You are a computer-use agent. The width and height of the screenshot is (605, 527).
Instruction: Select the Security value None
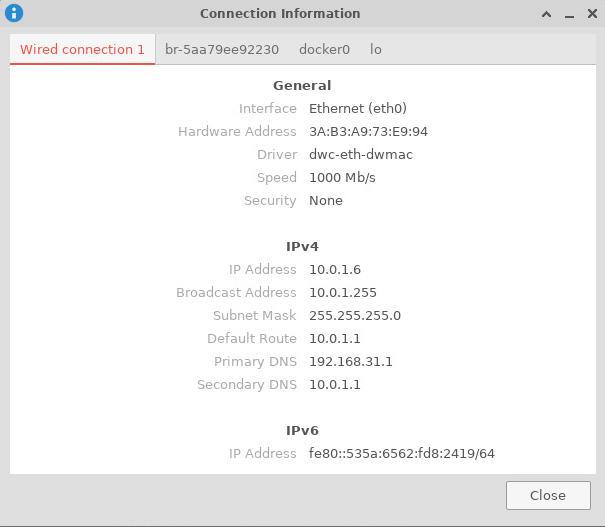coord(326,201)
